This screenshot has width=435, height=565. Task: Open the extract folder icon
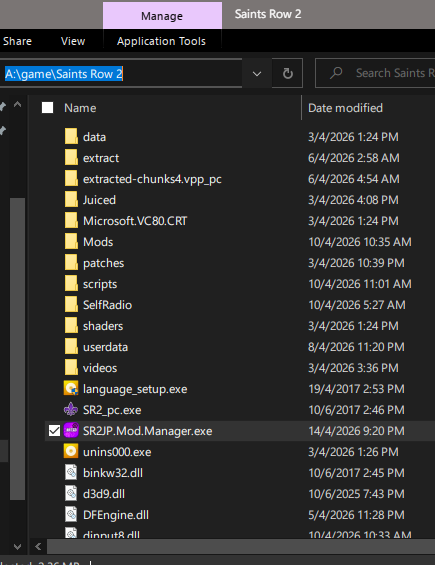pos(71,158)
